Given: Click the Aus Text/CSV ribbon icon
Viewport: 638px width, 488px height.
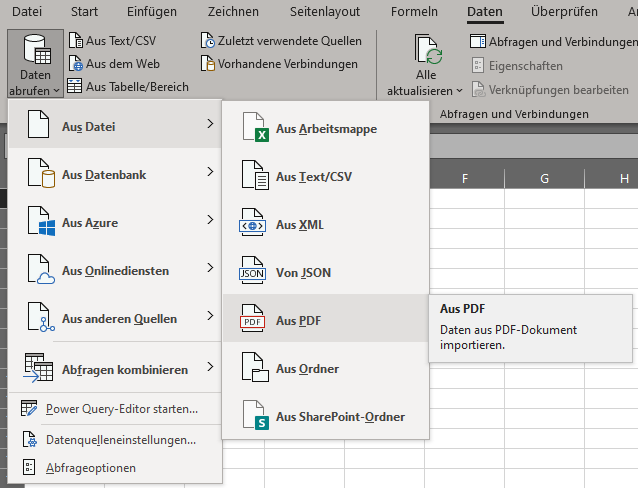Looking at the screenshot, I should [77, 41].
